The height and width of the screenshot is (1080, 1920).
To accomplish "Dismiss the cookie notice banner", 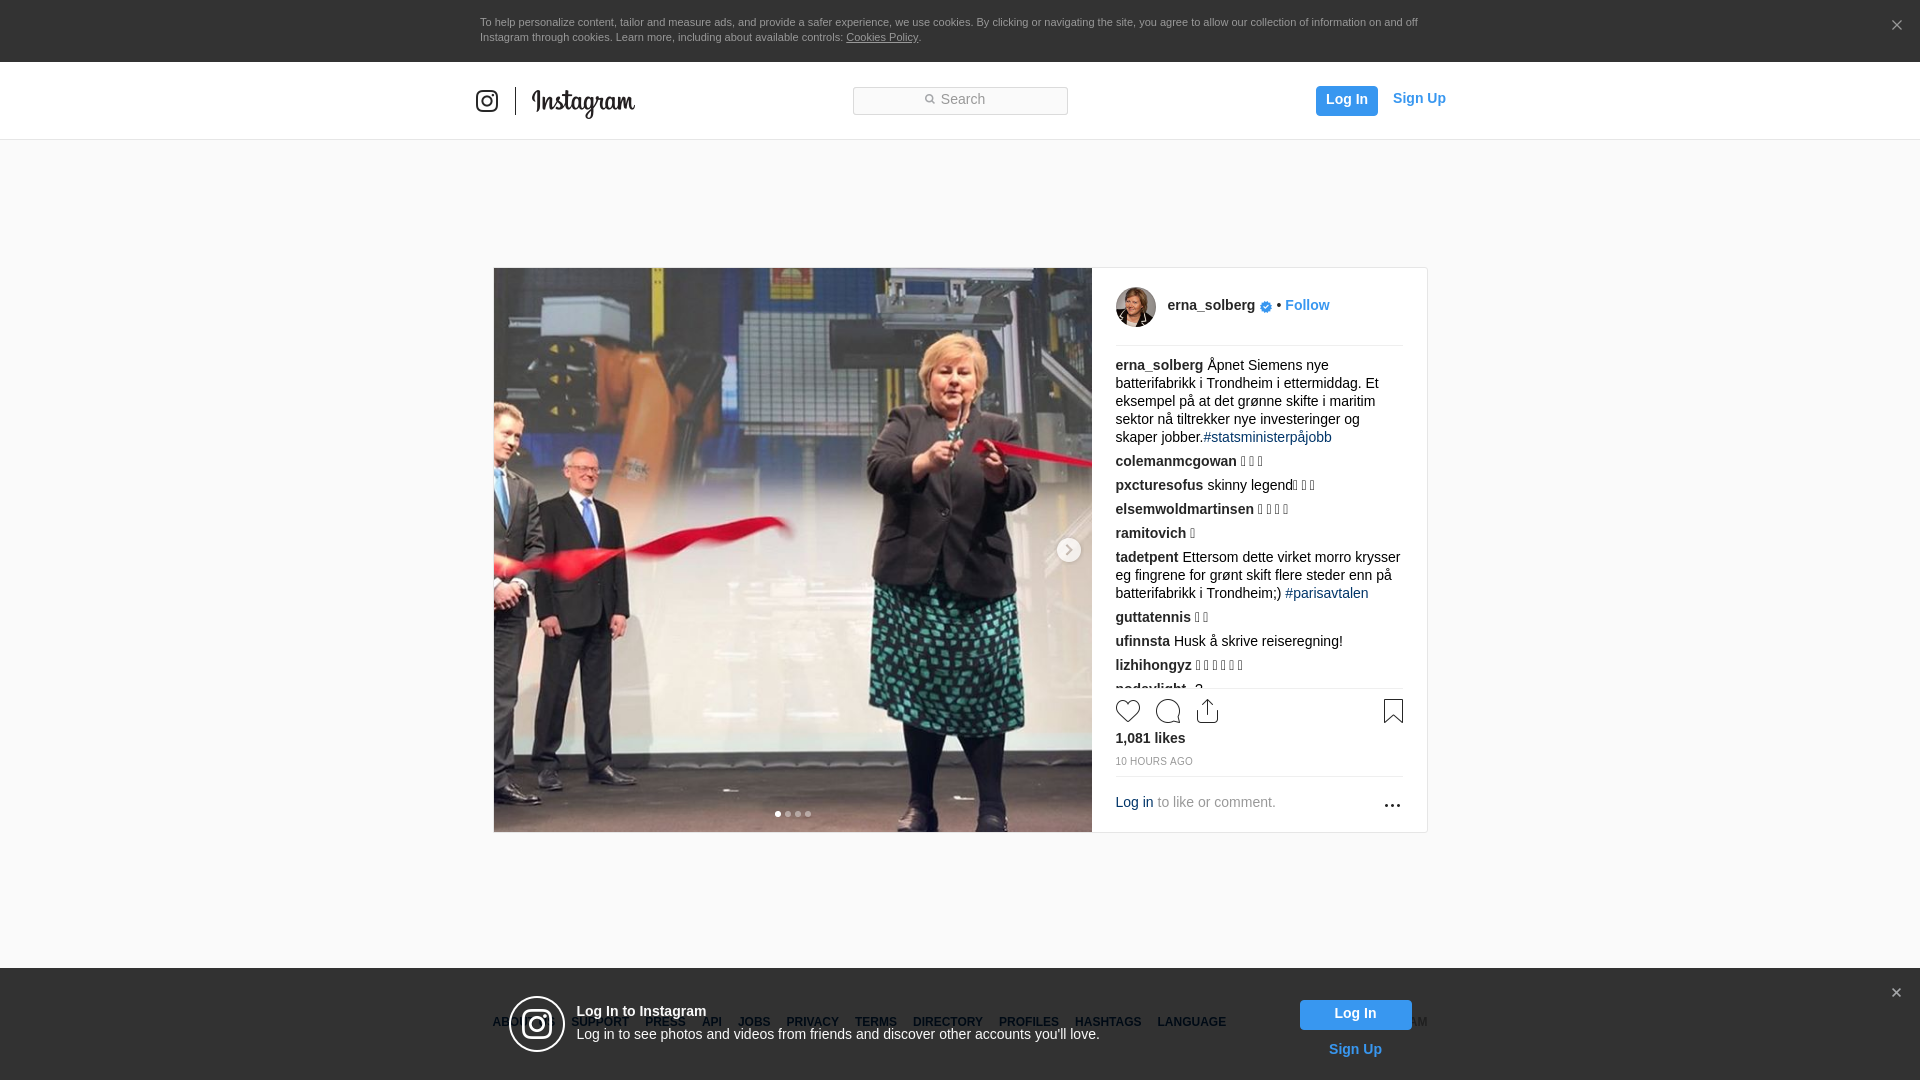I will click(1896, 25).
